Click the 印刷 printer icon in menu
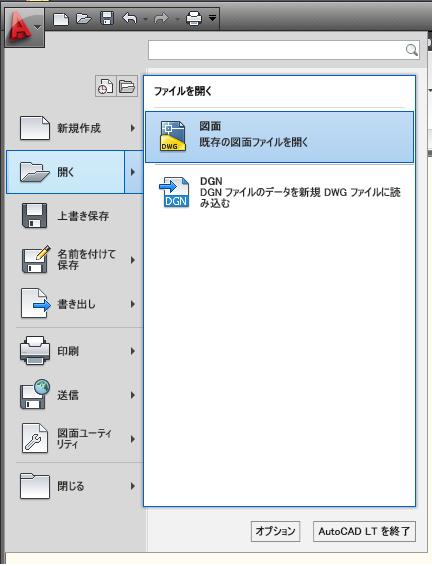432x566 pixels. (x=35, y=351)
